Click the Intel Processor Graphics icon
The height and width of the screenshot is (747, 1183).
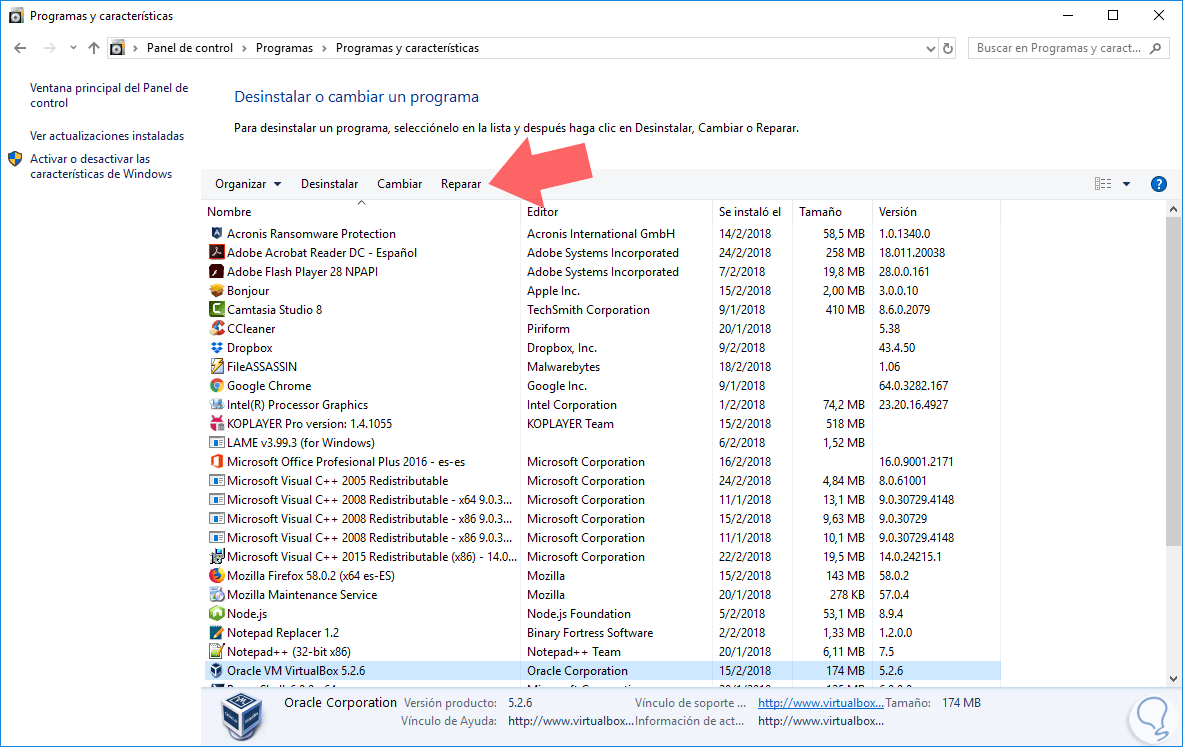tap(217, 404)
